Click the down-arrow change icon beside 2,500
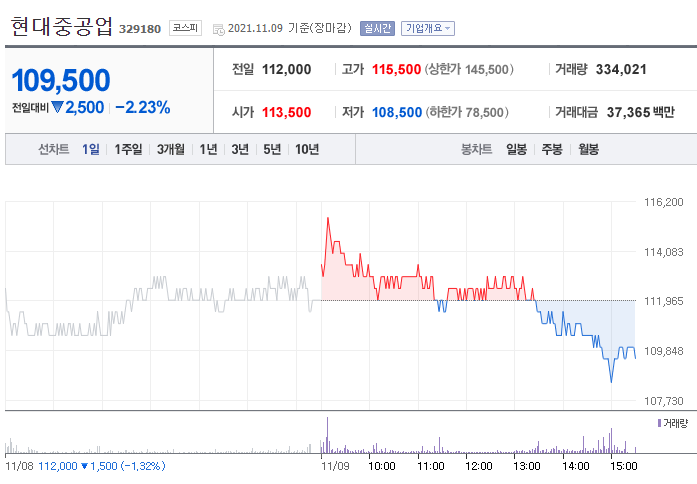This screenshot has height=484, width=697. pyautogui.click(x=57, y=107)
